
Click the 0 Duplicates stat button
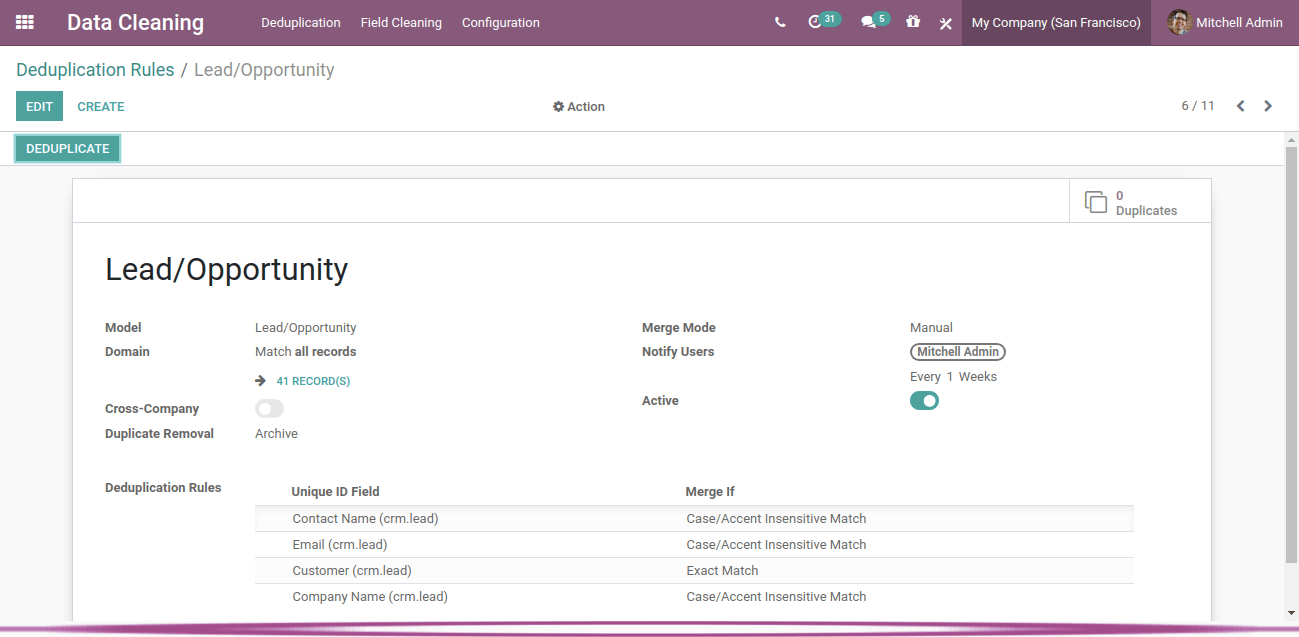pyautogui.click(x=1140, y=201)
